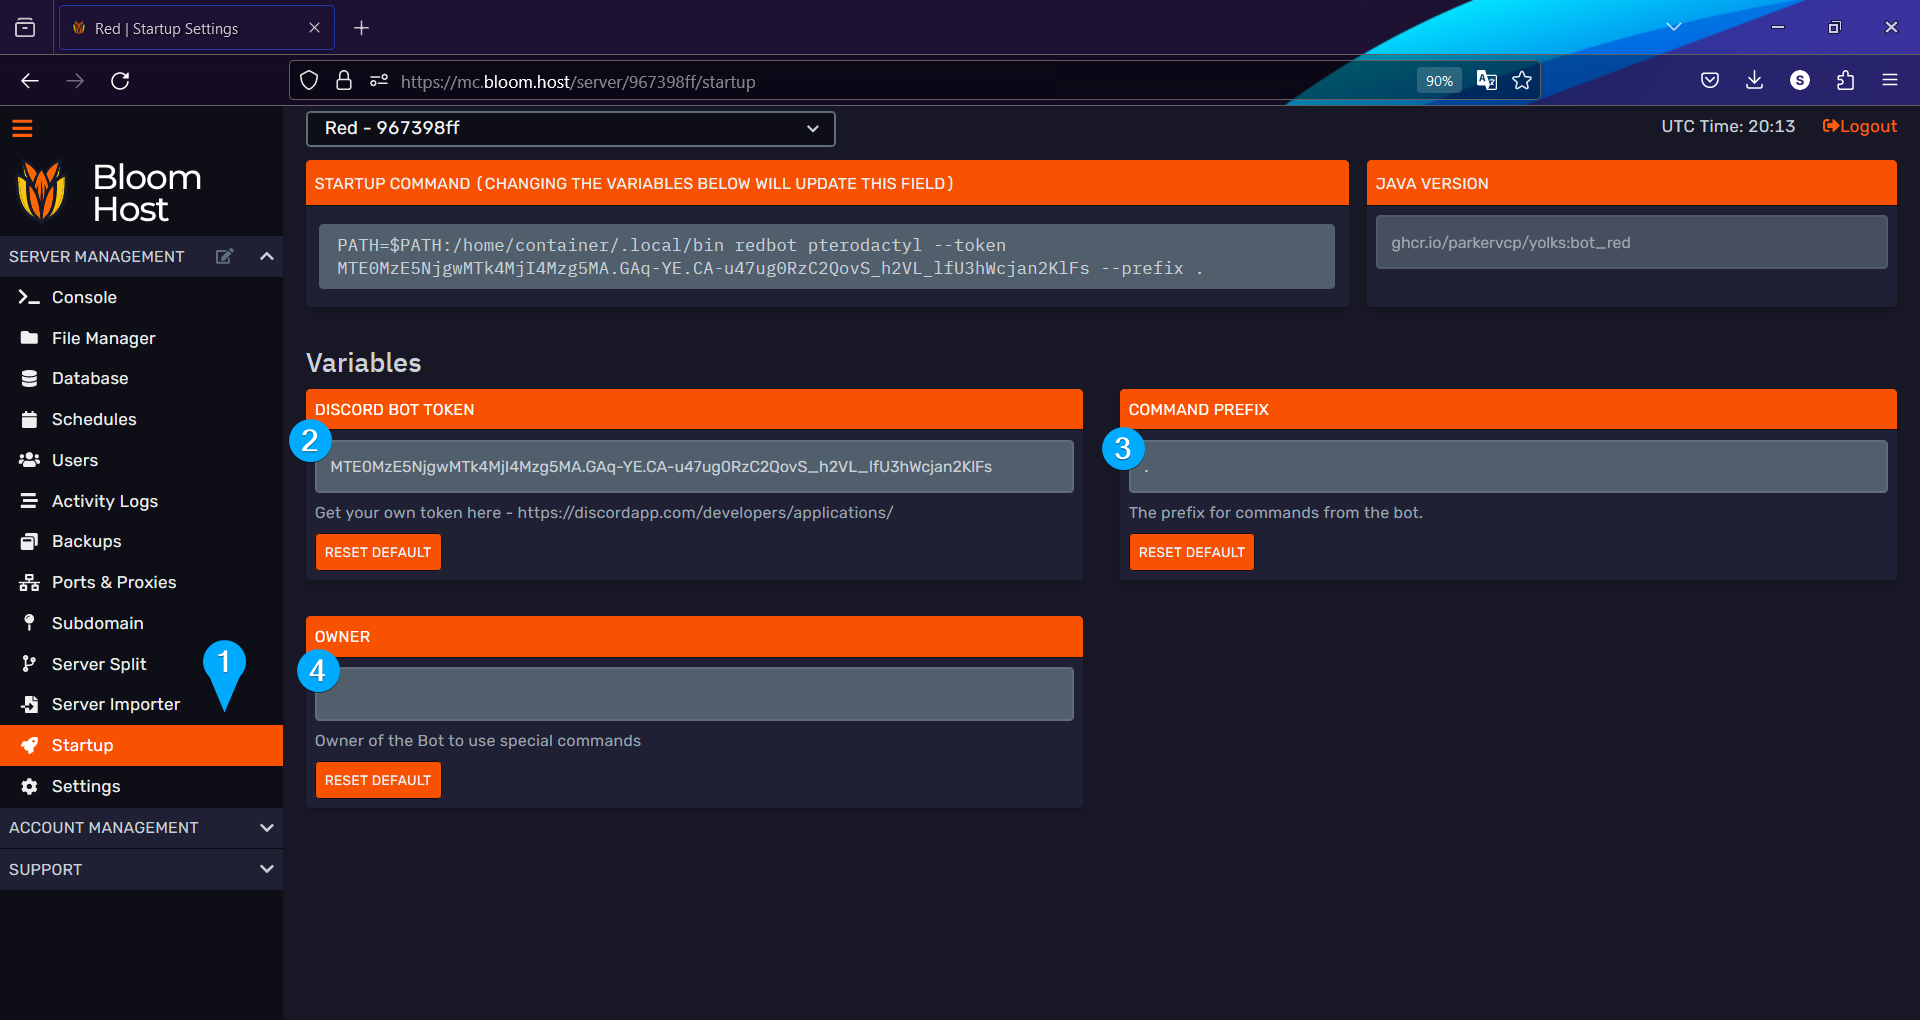Open the Red - 967398ff server dropdown
Screen dimensions: 1920x1020
570,128
